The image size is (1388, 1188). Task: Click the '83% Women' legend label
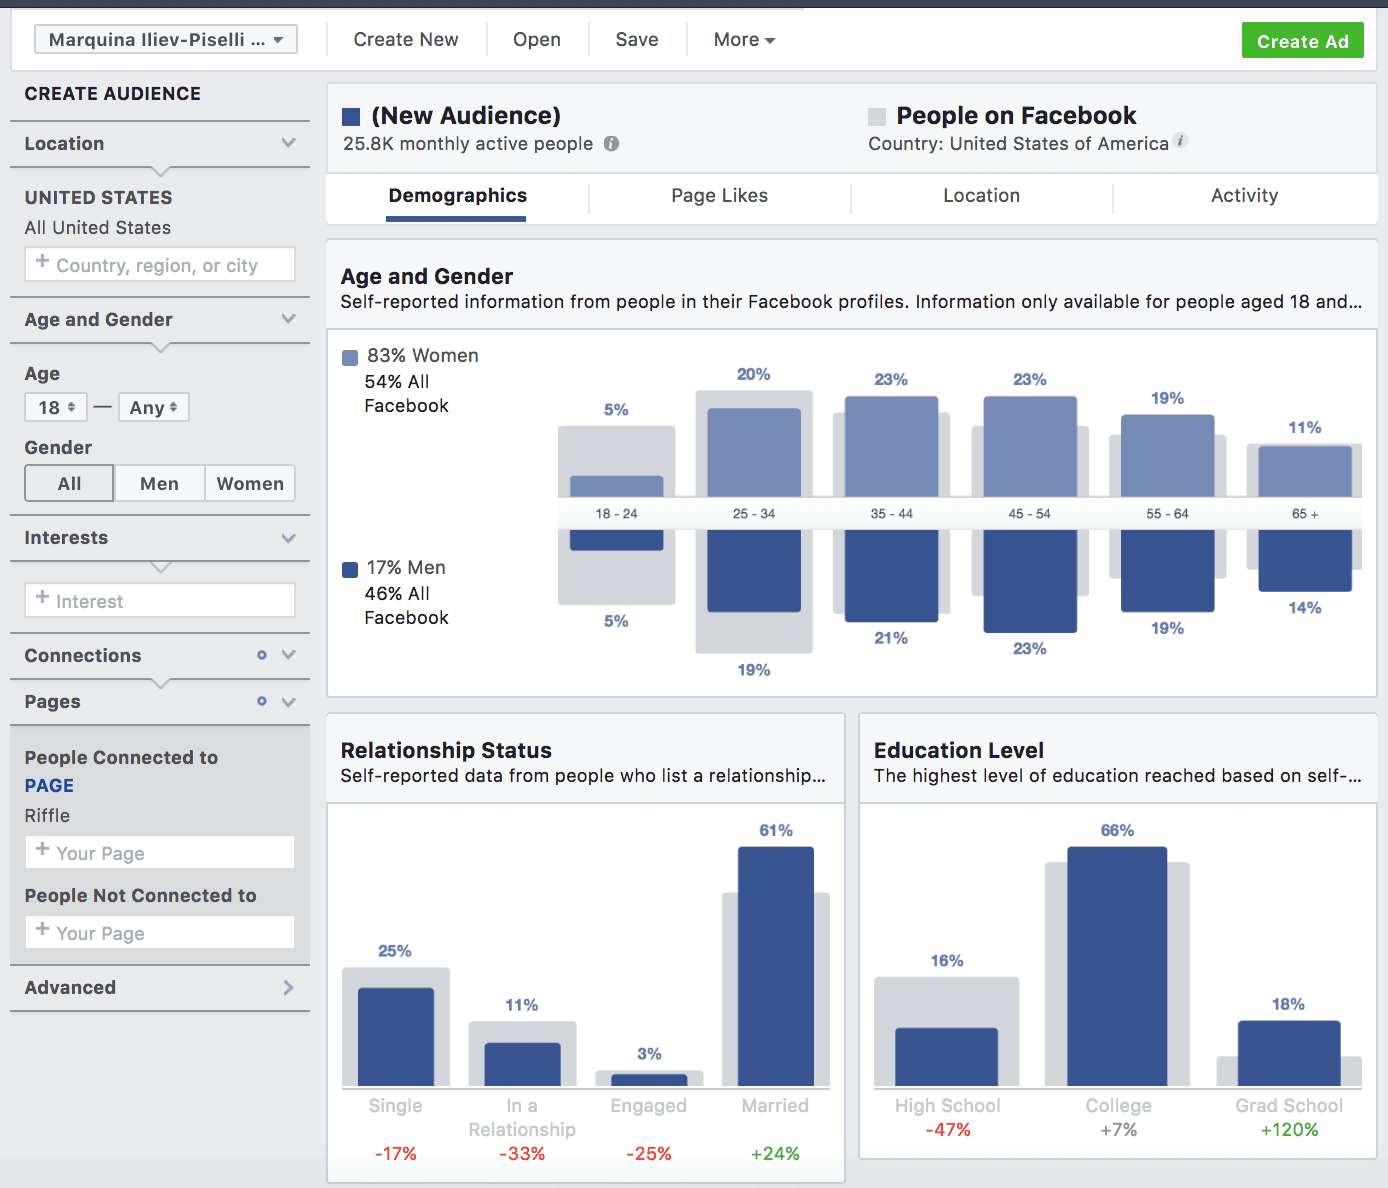[x=423, y=356]
